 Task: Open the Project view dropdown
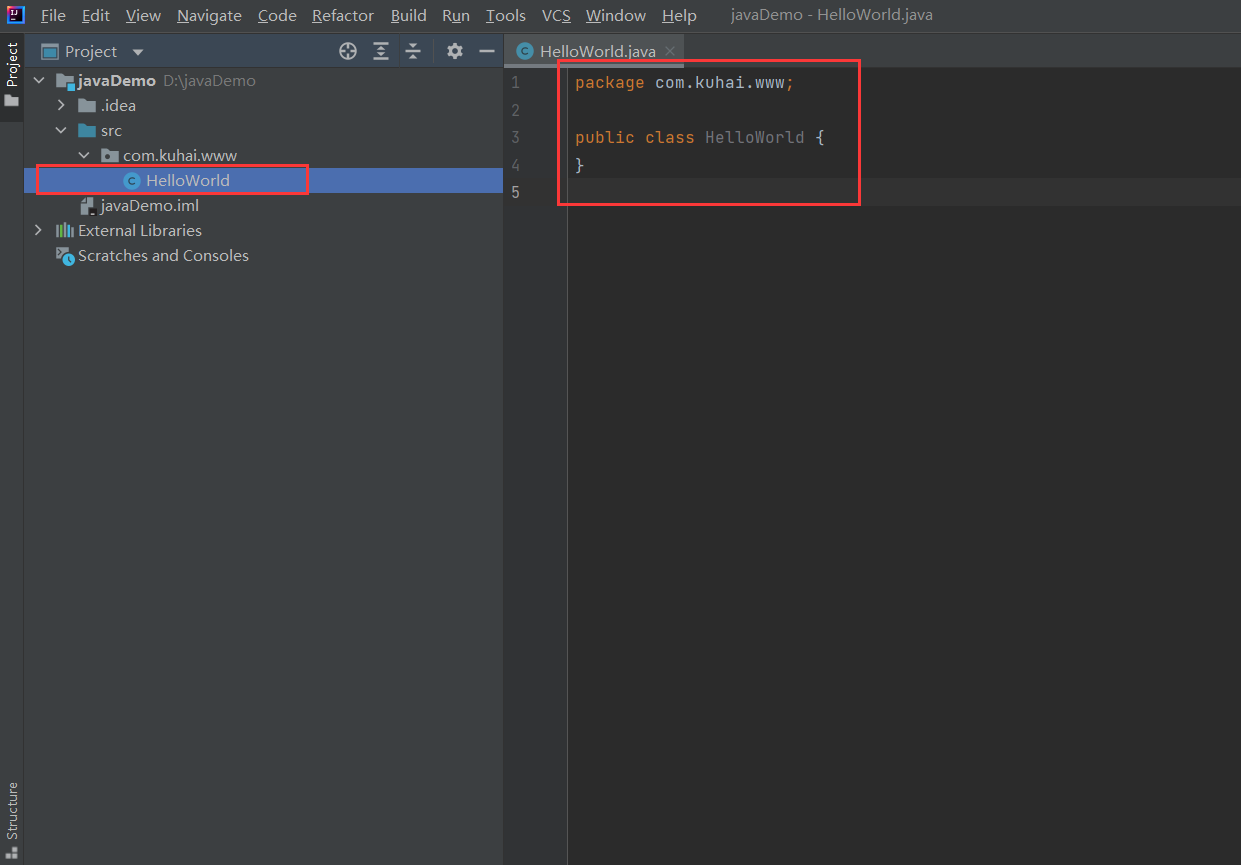point(138,52)
